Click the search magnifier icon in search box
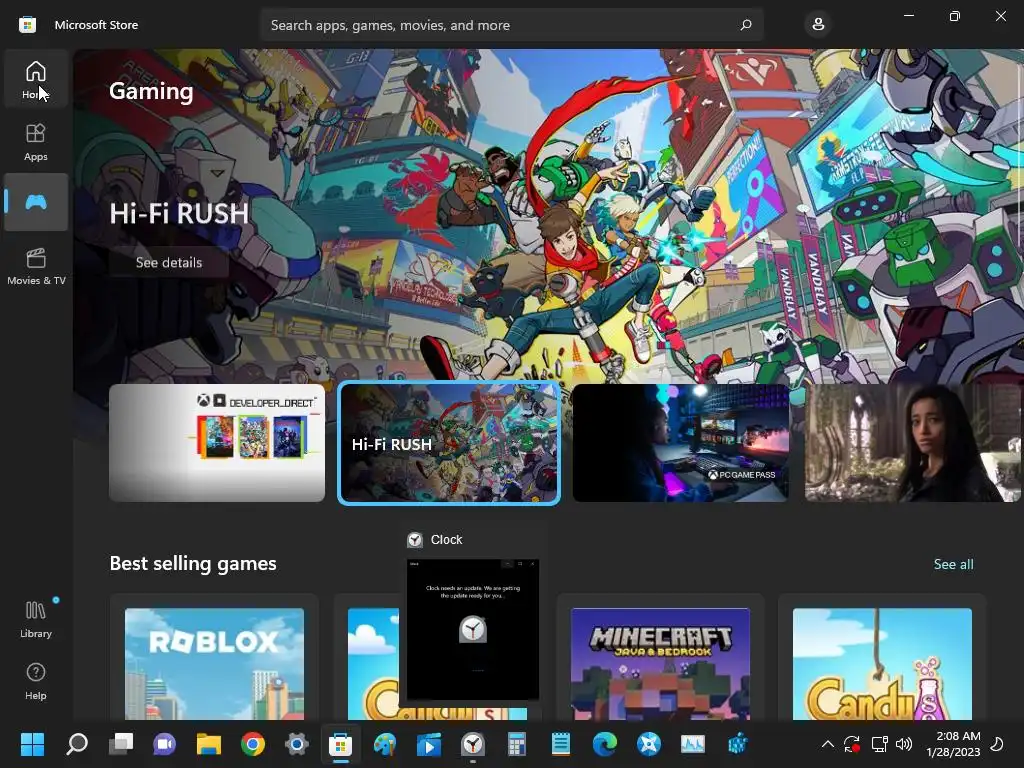The height and width of the screenshot is (768, 1024). tap(746, 25)
